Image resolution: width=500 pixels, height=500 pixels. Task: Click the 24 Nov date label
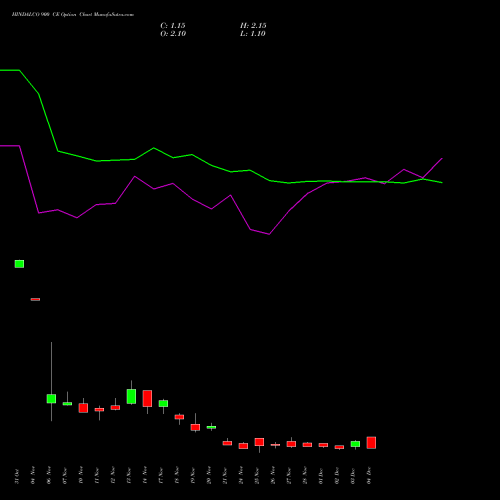[x=241, y=476]
